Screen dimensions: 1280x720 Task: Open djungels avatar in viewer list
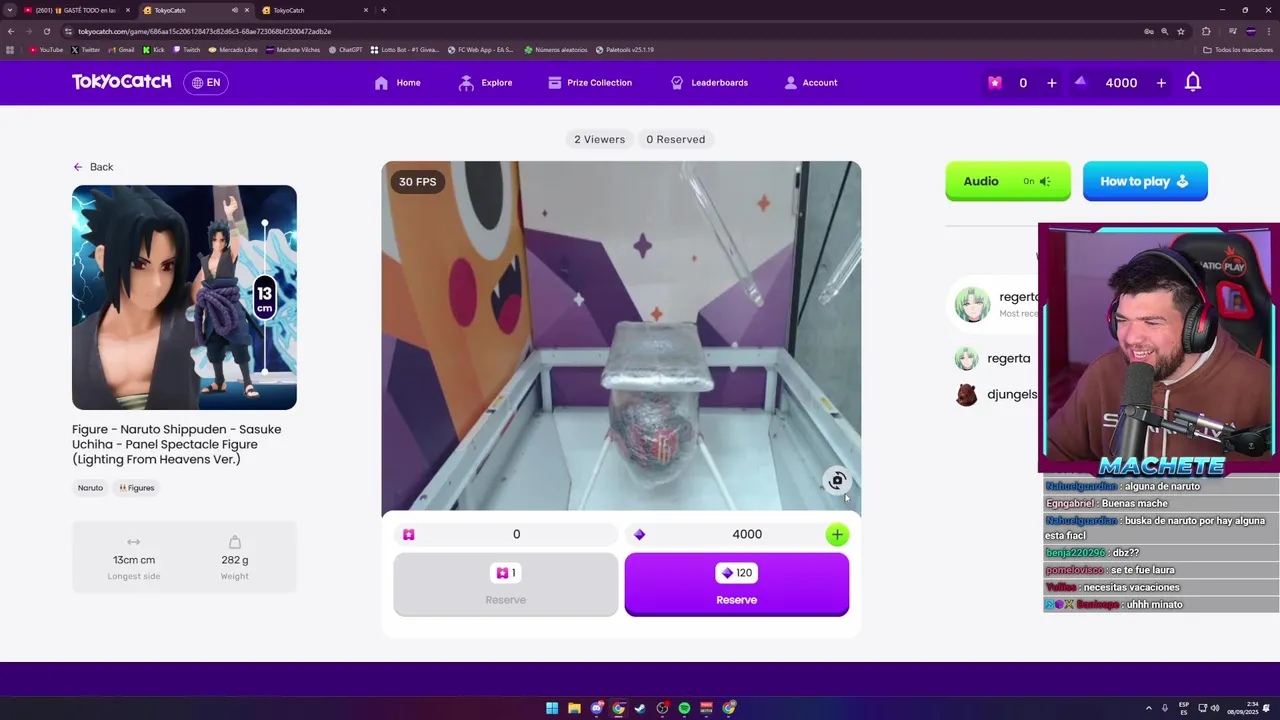pos(966,395)
